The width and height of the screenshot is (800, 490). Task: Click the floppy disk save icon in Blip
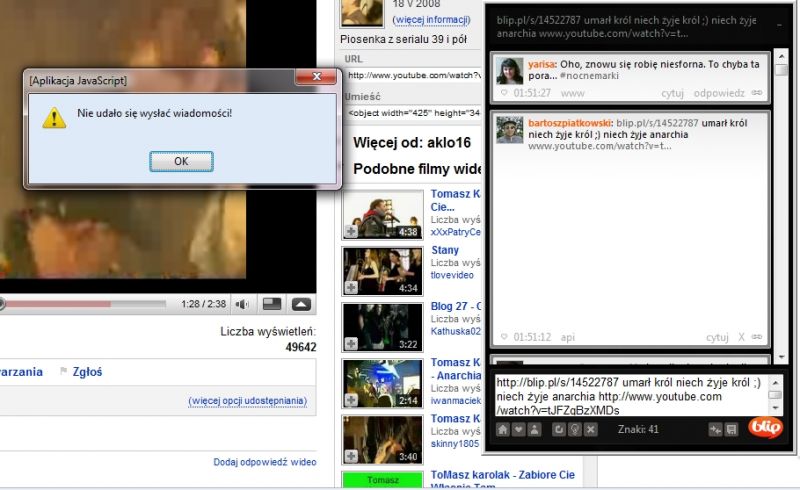(x=731, y=430)
